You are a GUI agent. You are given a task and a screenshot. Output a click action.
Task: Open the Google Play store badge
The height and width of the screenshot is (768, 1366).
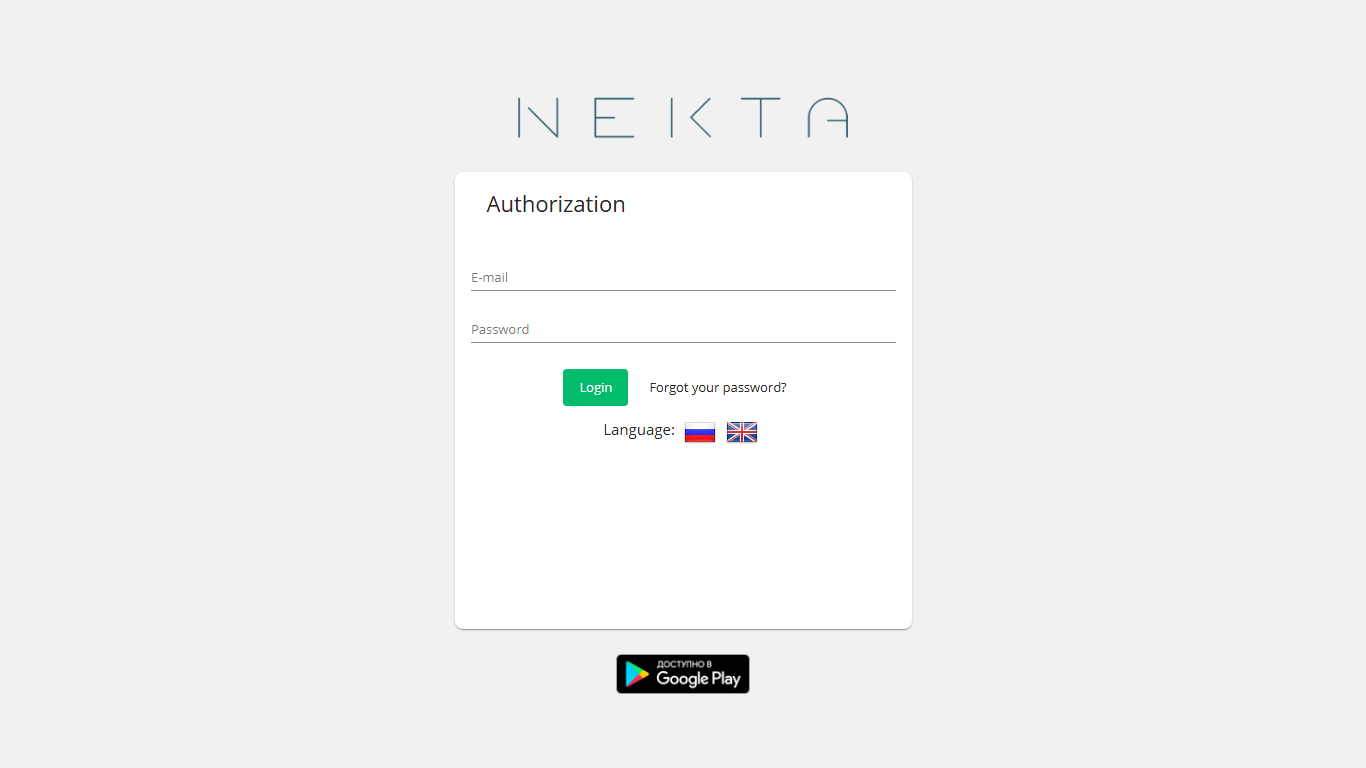pyautogui.click(x=683, y=674)
